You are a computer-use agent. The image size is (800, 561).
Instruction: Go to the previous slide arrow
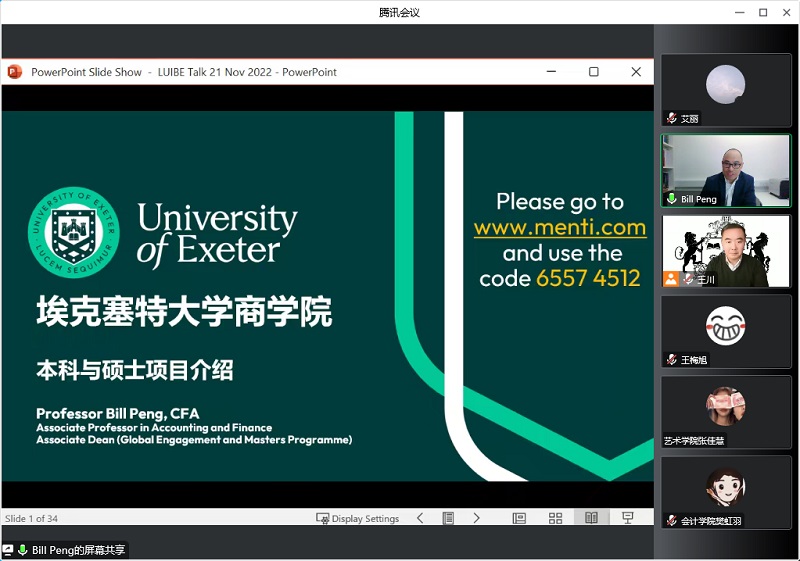pyautogui.click(x=420, y=518)
